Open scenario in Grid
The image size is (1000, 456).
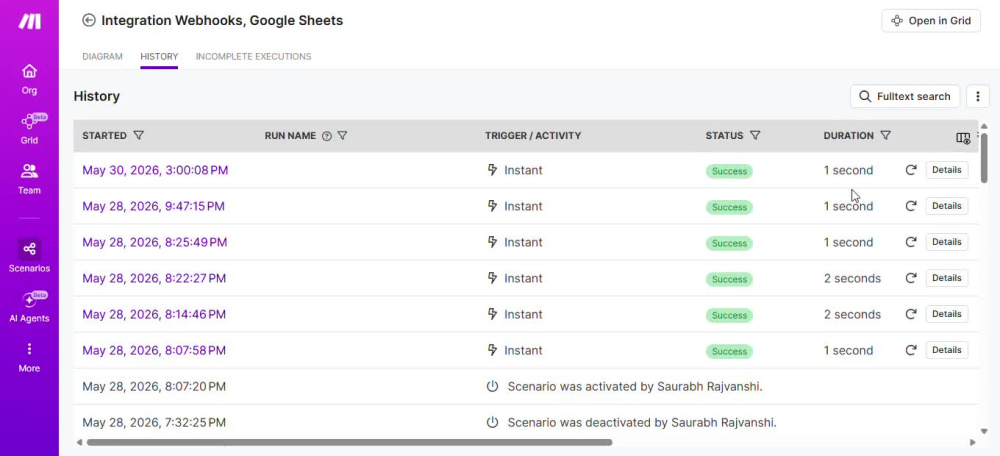click(x=931, y=20)
